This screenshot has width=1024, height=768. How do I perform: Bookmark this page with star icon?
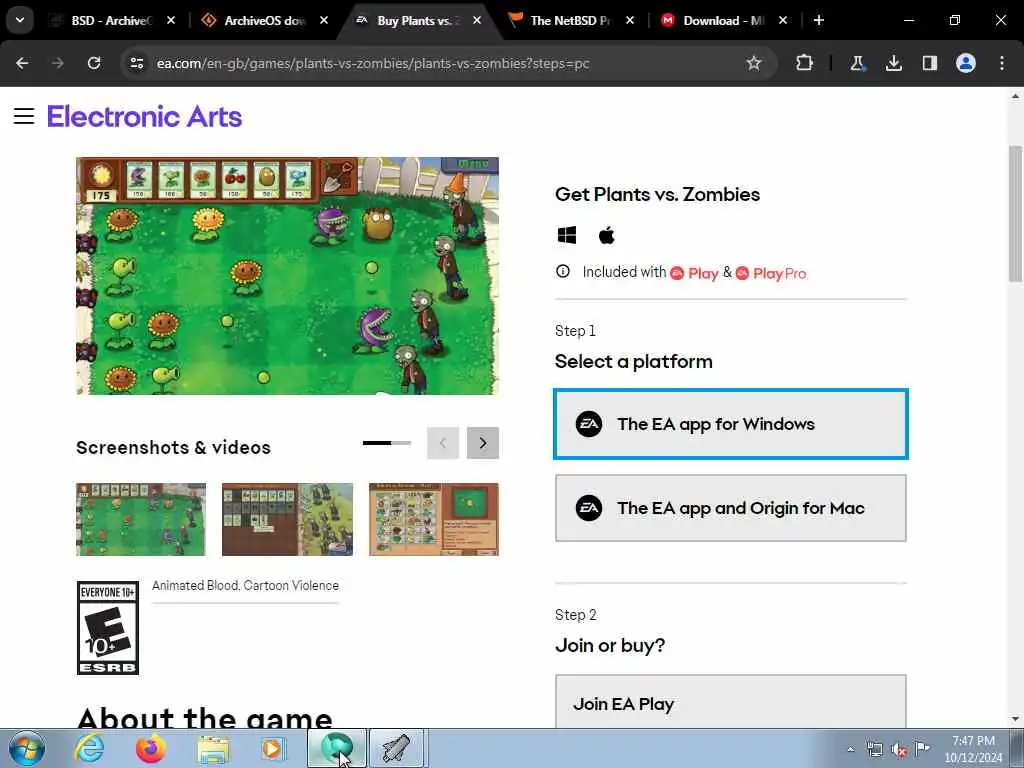click(x=754, y=63)
